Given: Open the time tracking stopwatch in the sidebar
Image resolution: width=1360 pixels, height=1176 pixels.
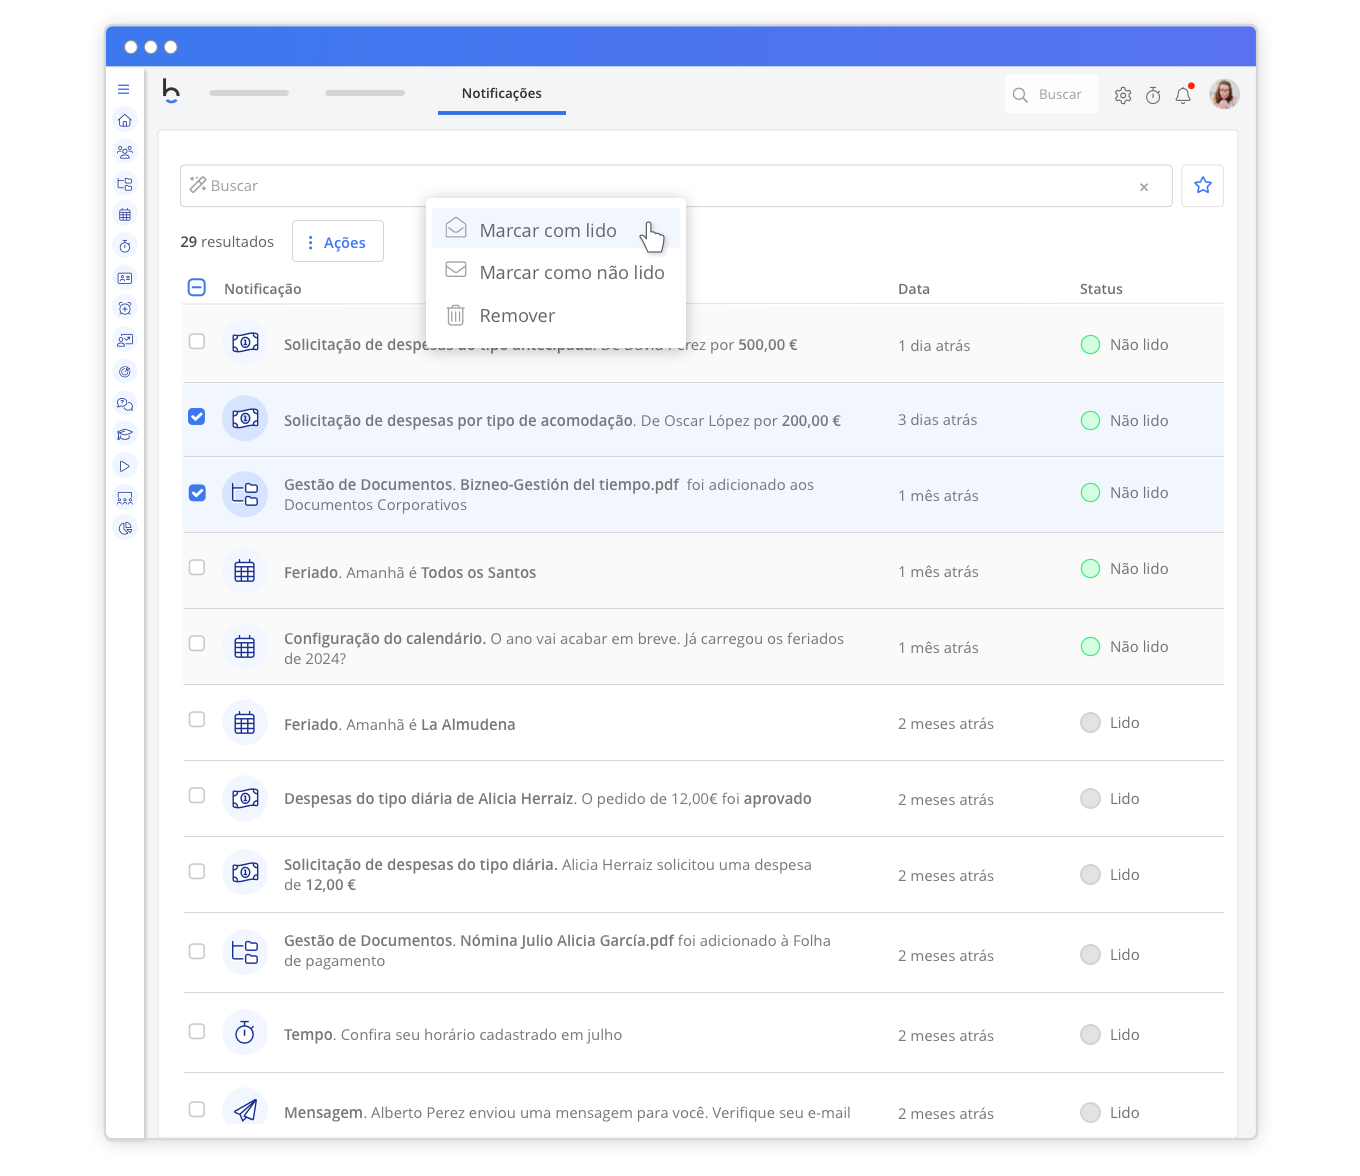Looking at the screenshot, I should [124, 245].
